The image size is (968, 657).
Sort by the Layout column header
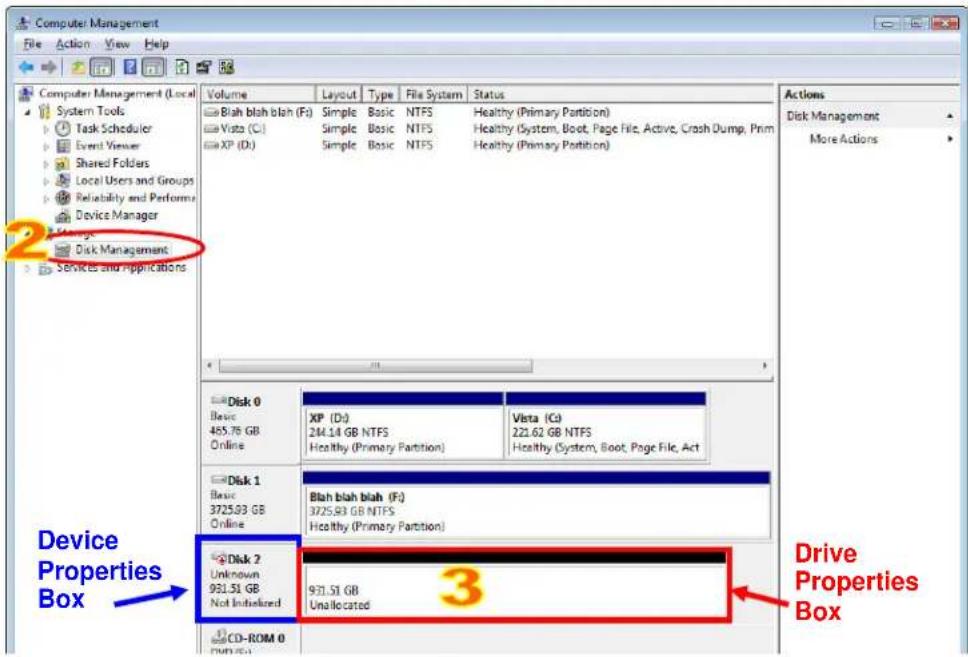click(x=339, y=94)
